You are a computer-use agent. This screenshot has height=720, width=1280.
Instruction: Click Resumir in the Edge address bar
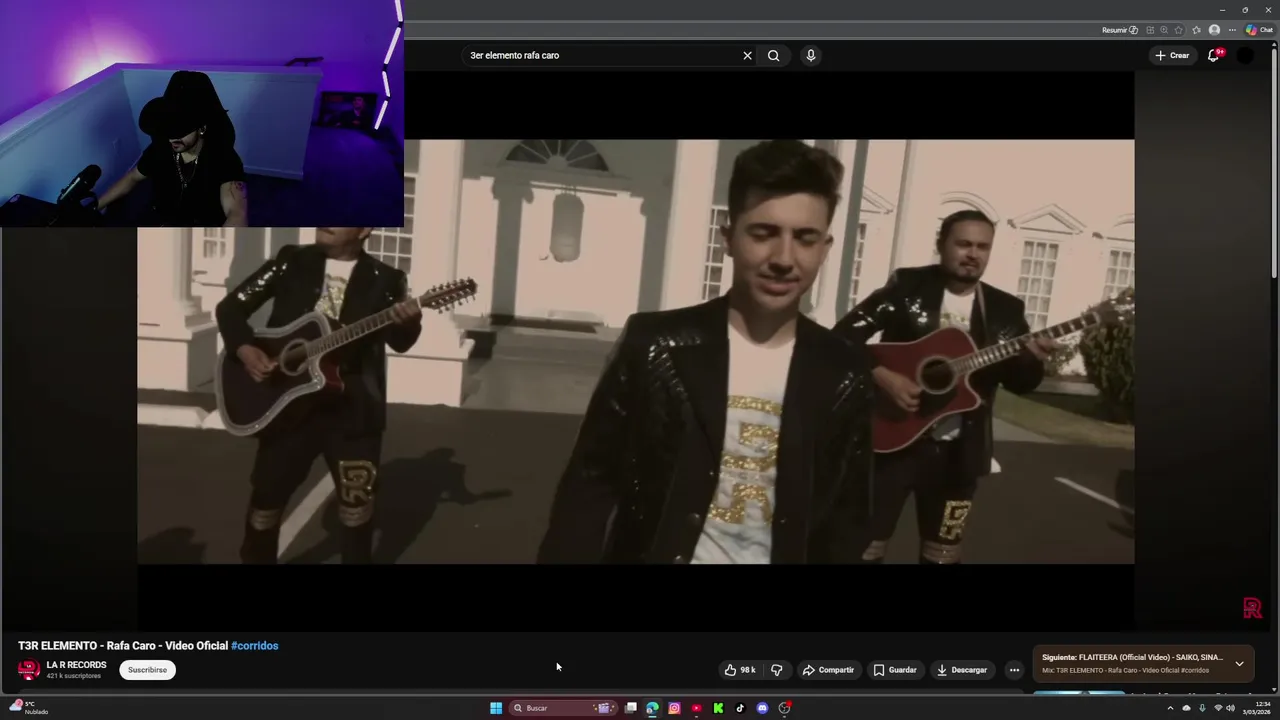coord(1120,30)
